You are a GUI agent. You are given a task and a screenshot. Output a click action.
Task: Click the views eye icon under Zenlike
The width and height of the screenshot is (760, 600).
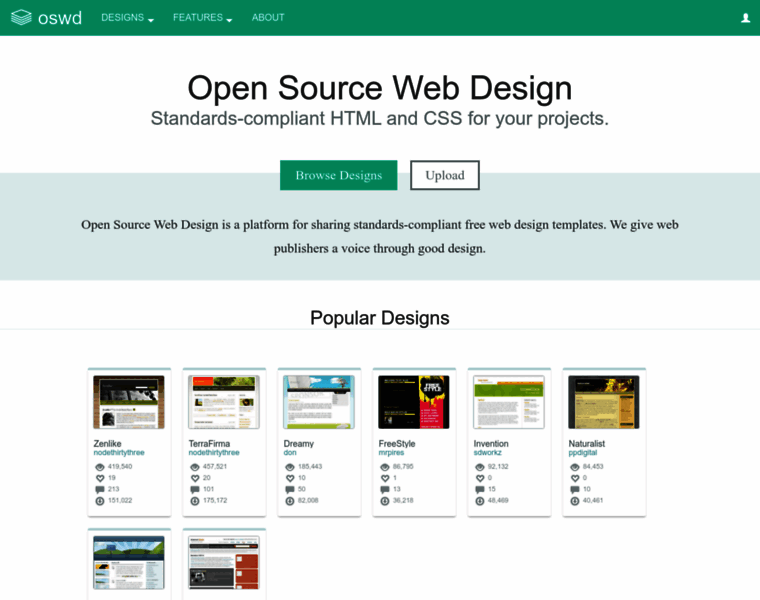tap(99, 467)
